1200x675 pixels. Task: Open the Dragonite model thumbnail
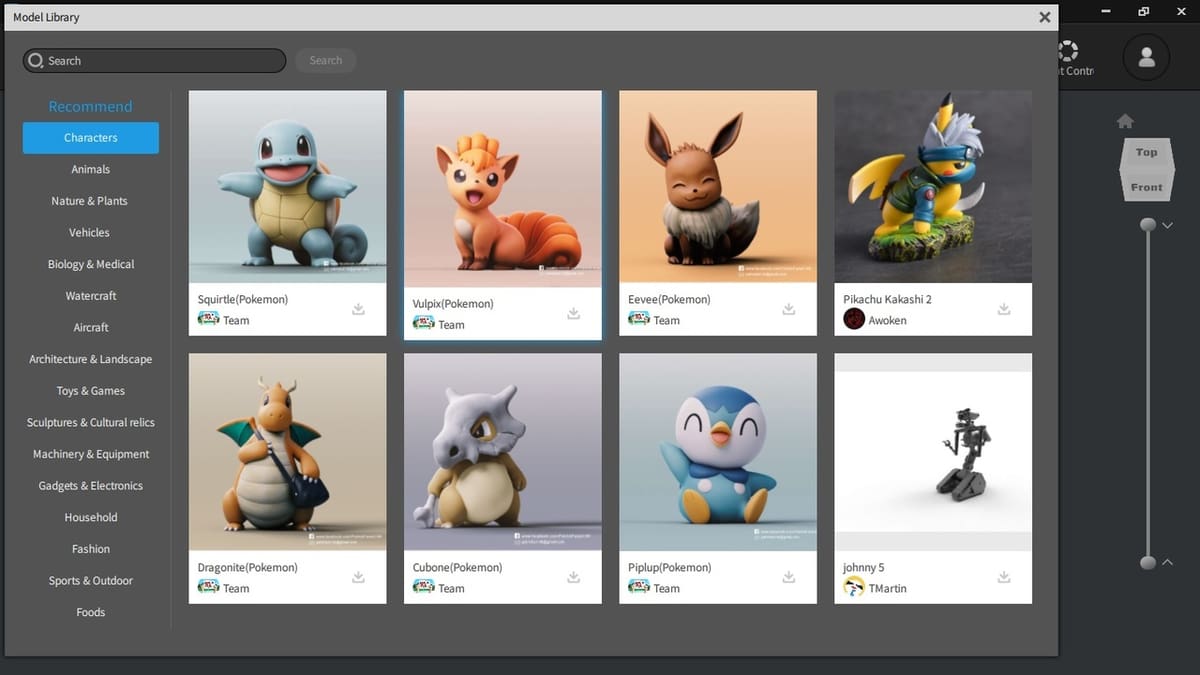tap(288, 452)
